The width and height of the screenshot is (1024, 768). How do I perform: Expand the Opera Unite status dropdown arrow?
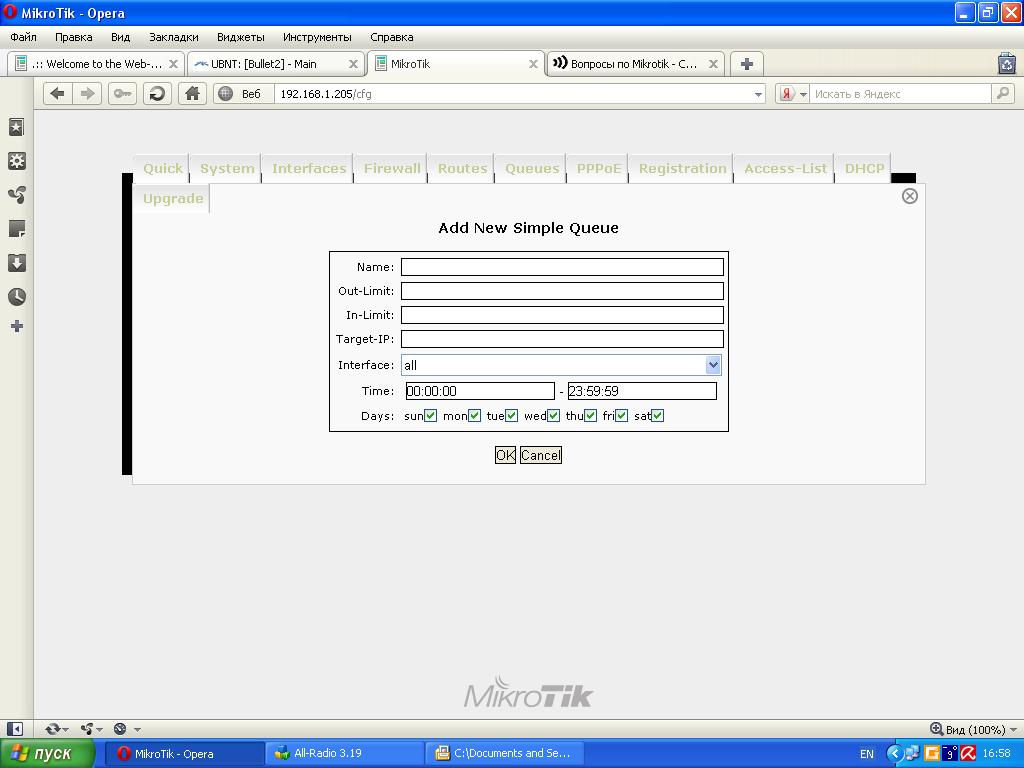click(99, 729)
